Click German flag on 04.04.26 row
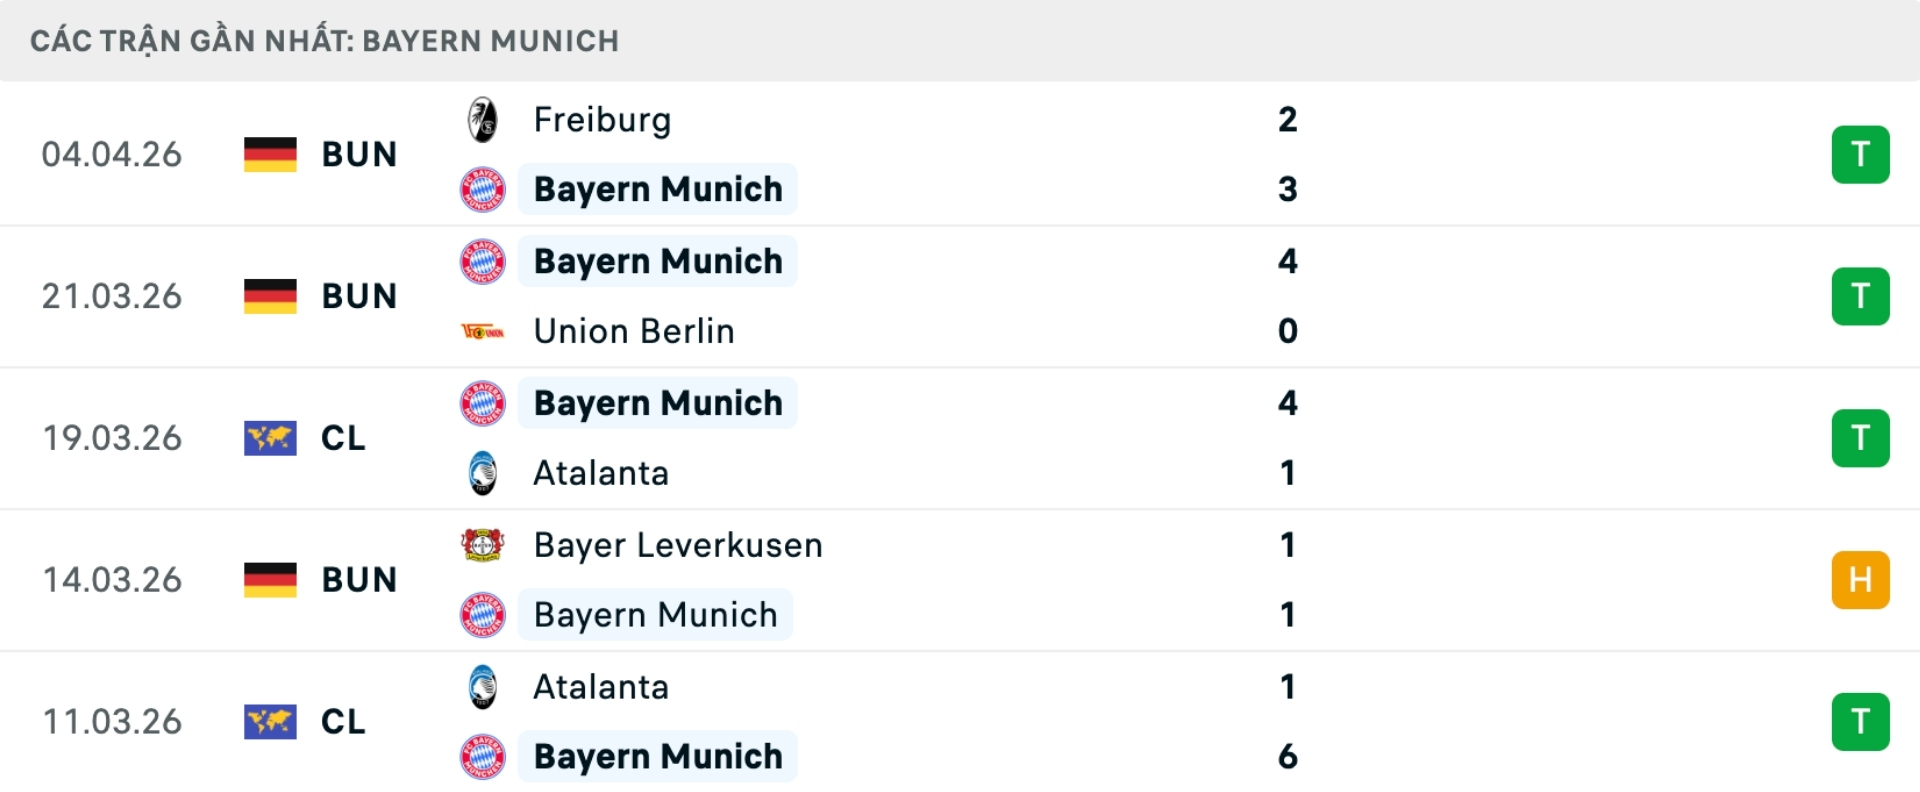Screen dimensions: 1920x792 (270, 155)
